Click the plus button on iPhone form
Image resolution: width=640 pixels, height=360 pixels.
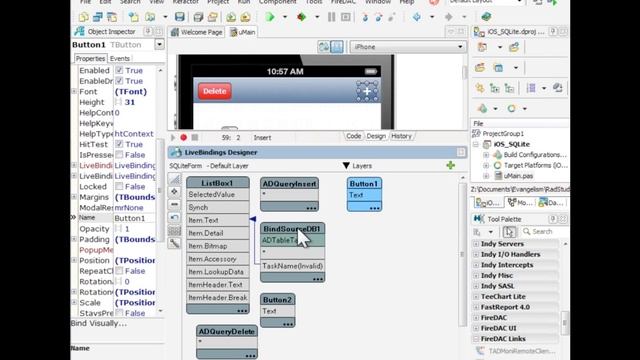point(367,91)
